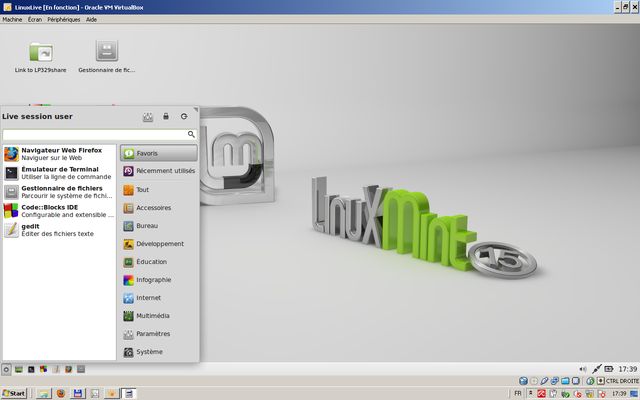
Task: Open gedit text editor from favorites
Action: click(x=59, y=230)
